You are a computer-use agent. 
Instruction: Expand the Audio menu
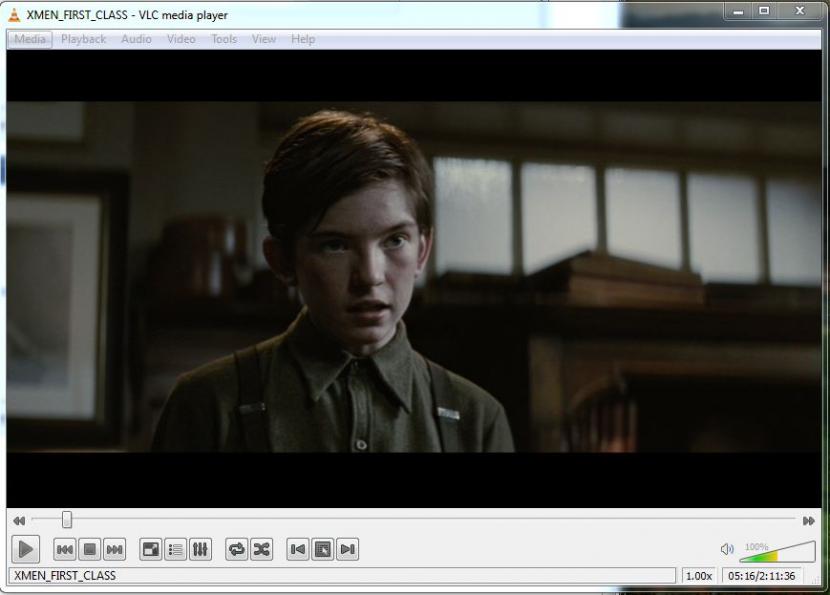[136, 39]
